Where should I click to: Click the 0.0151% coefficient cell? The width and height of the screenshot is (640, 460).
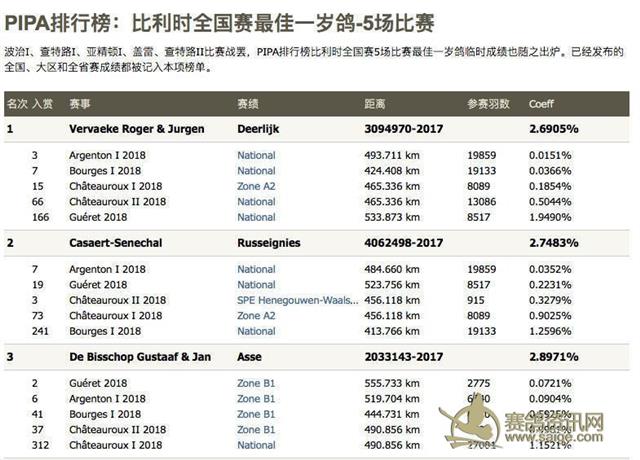tap(550, 156)
